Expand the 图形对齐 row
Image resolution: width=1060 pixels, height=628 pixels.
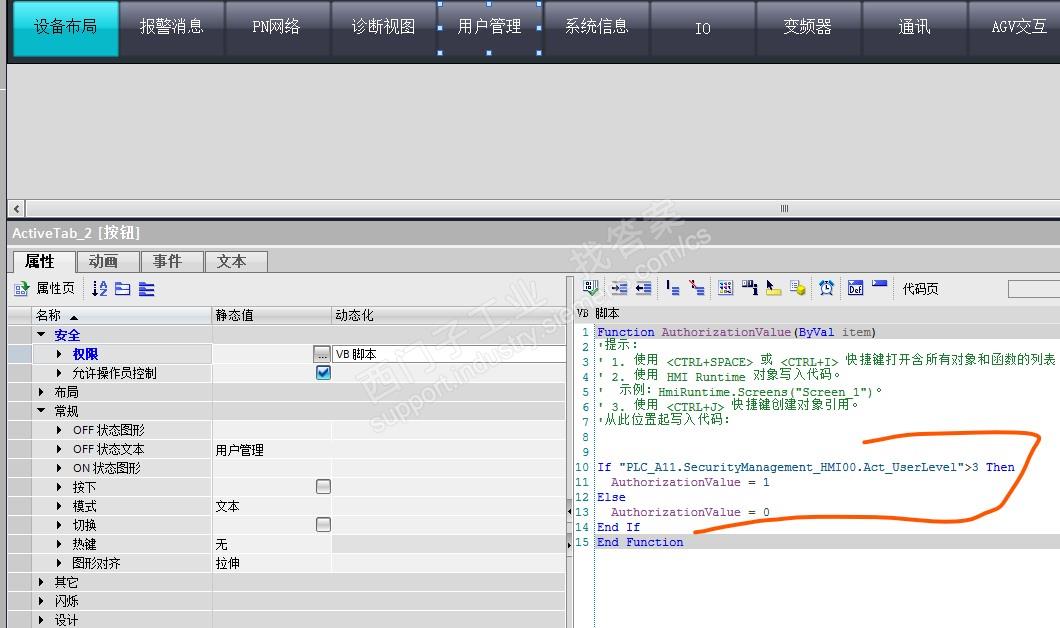[x=59, y=562]
